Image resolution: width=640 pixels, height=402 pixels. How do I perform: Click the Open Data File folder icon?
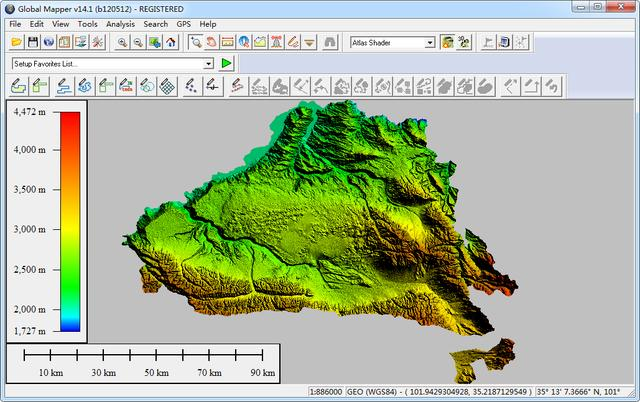pos(17,43)
